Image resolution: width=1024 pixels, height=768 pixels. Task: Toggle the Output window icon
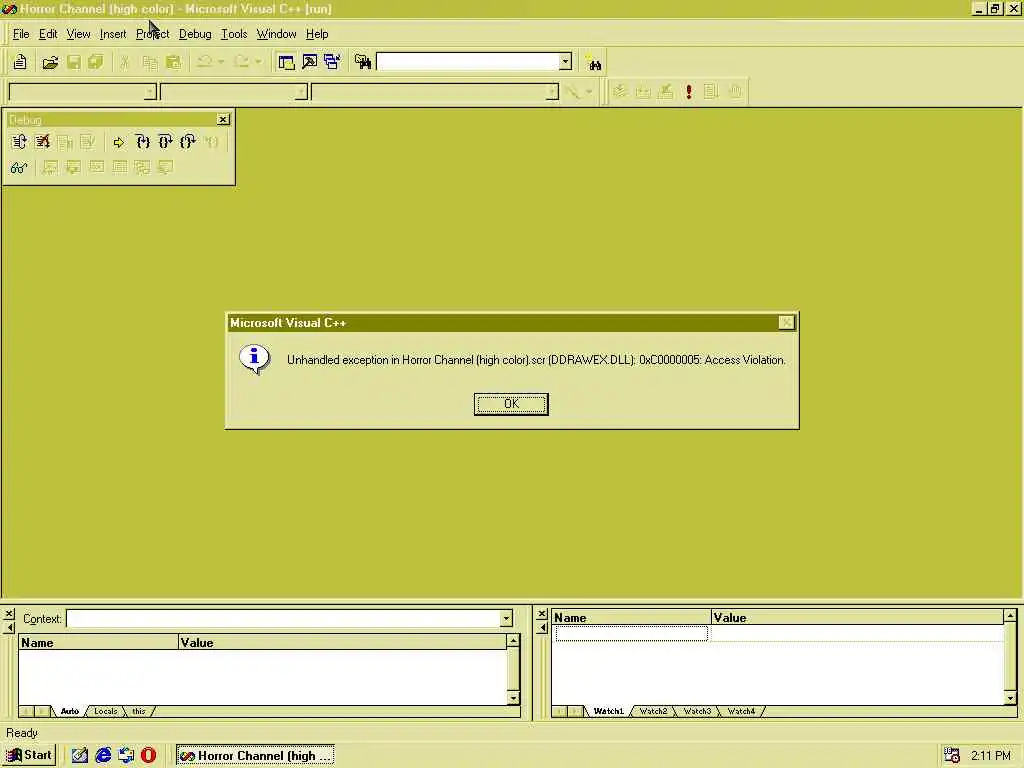(310, 62)
